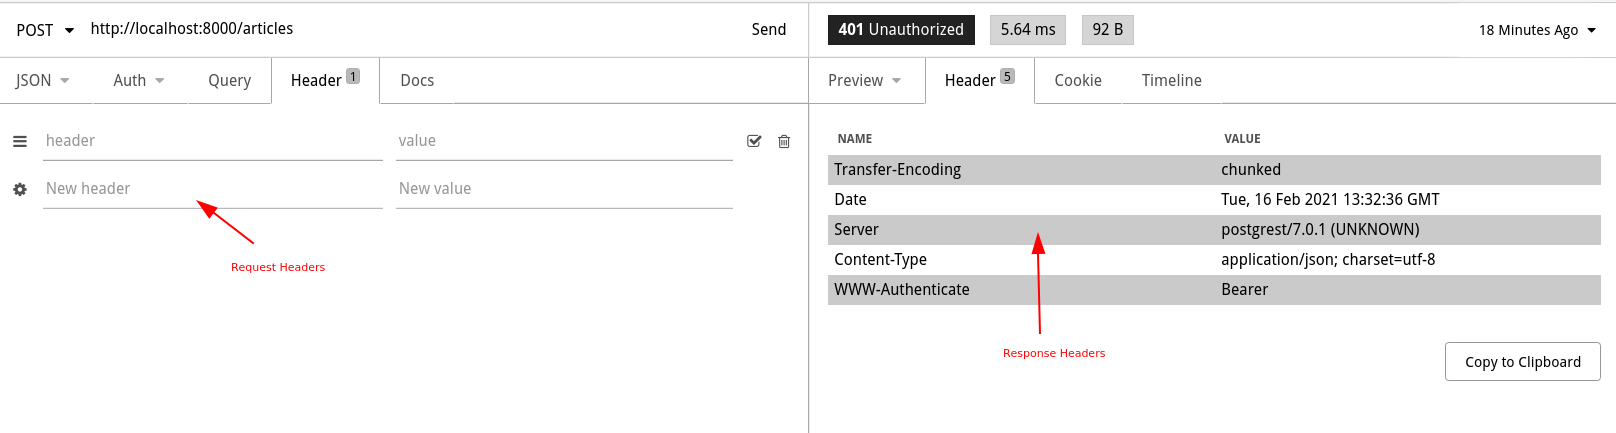Expand the JSON body type dropdown
The height and width of the screenshot is (433, 1616).
click(42, 81)
